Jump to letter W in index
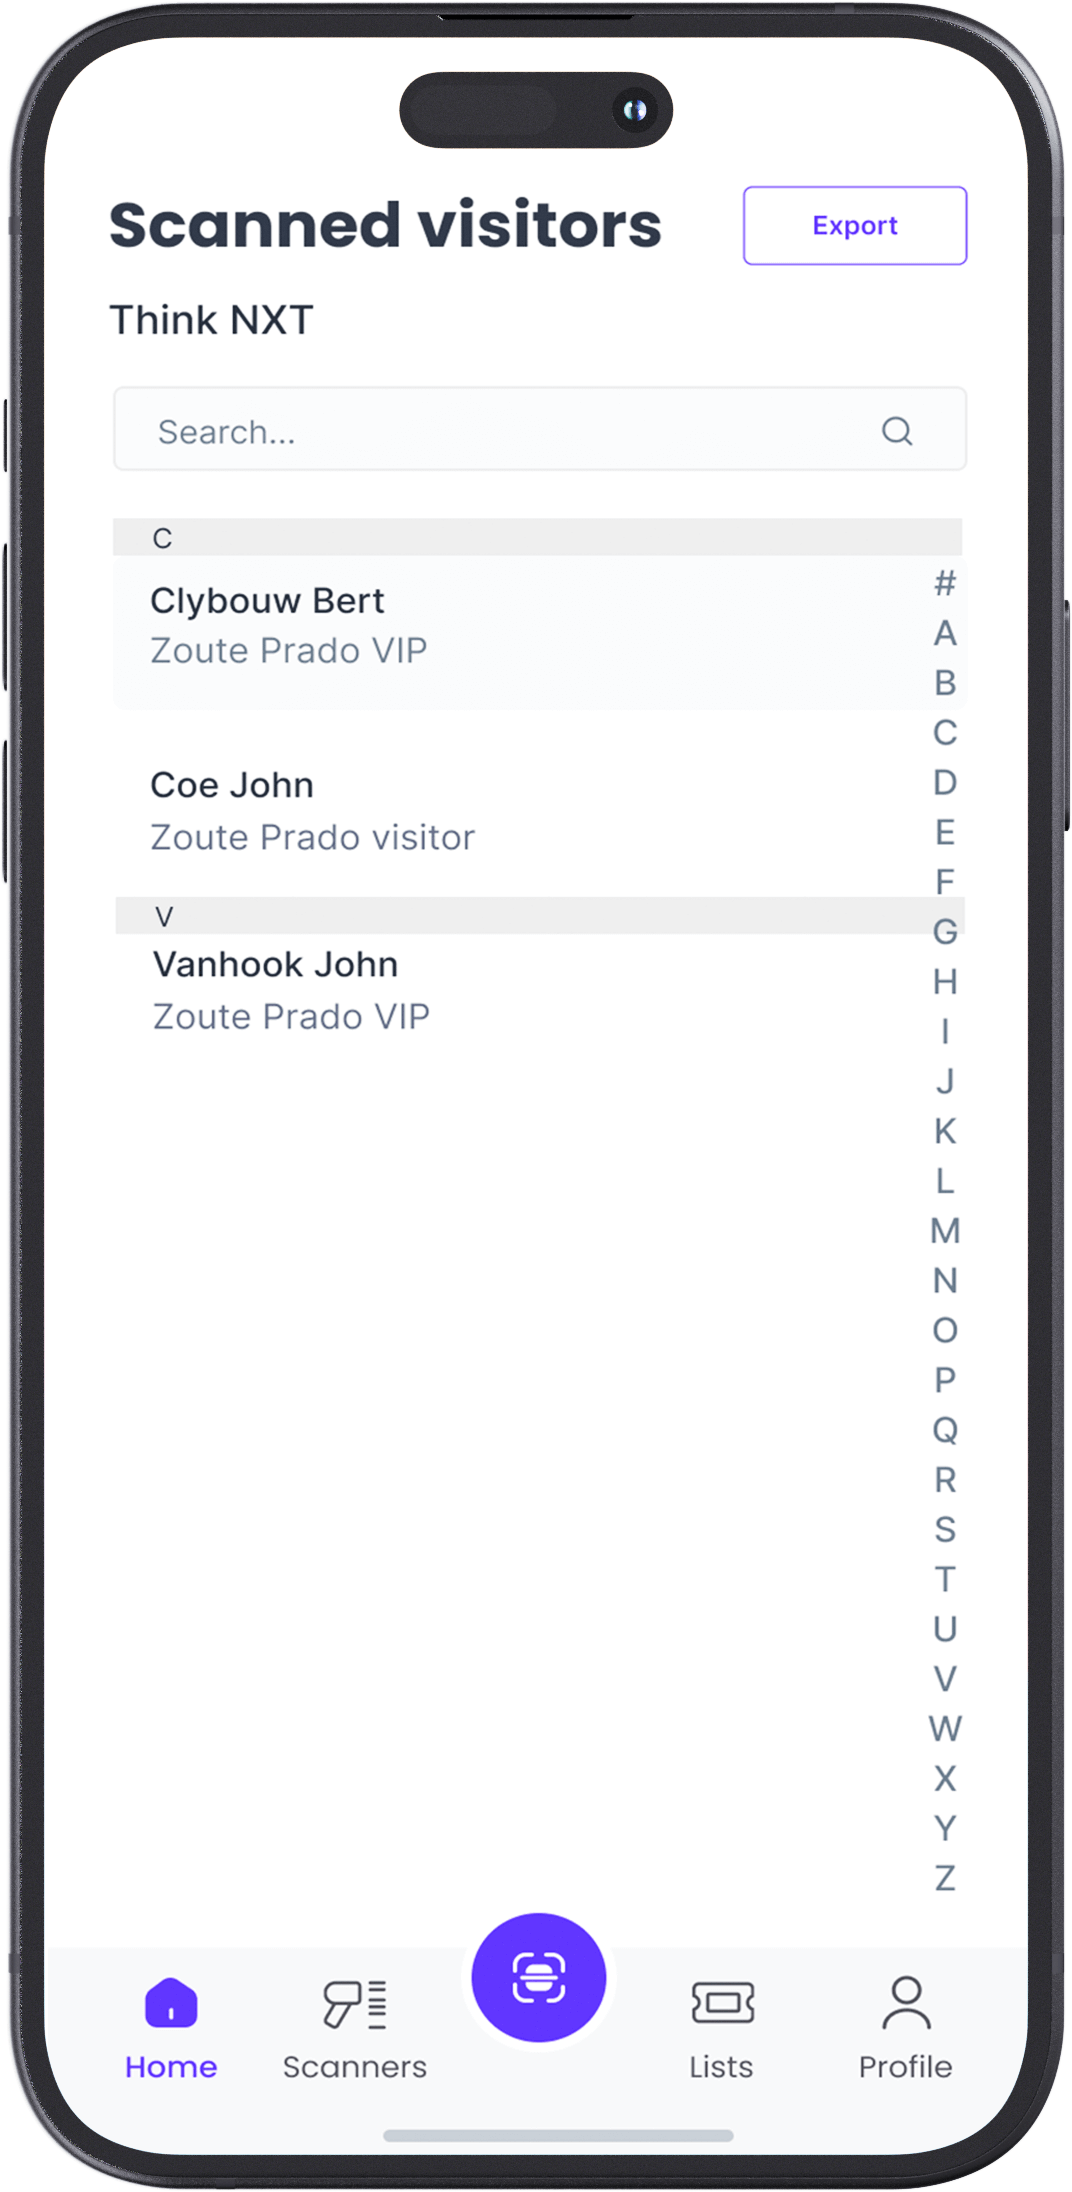This screenshot has height=2192, width=1072. (945, 1729)
